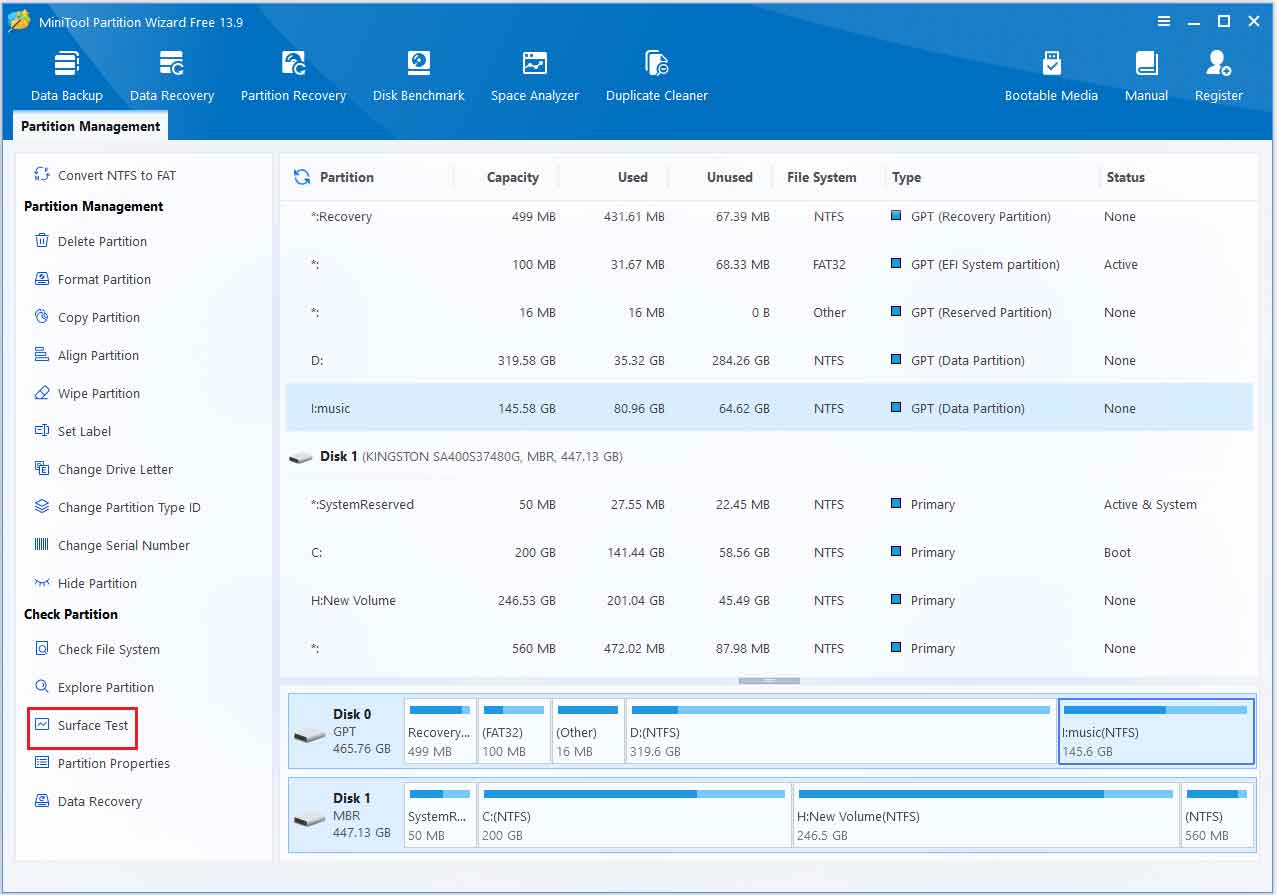This screenshot has height=895, width=1277.
Task: Select the *:SystemReserved partition row
Action: (769, 505)
